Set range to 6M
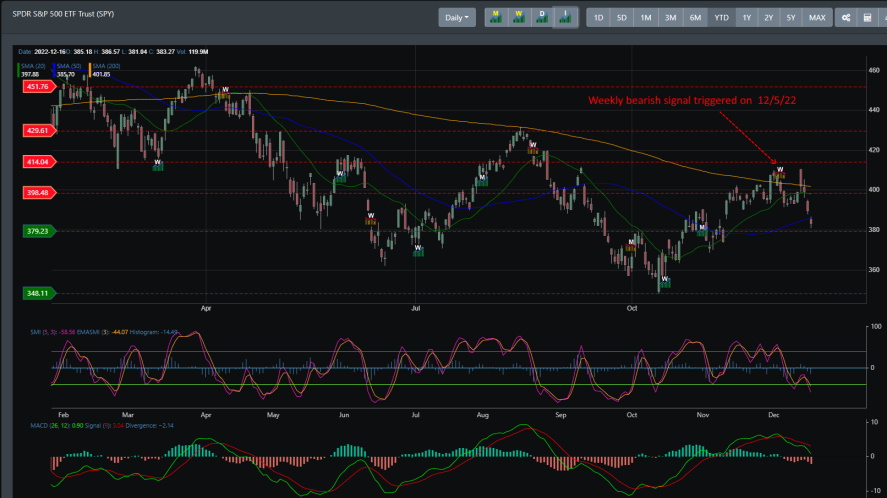This screenshot has width=887, height=498. [695, 18]
